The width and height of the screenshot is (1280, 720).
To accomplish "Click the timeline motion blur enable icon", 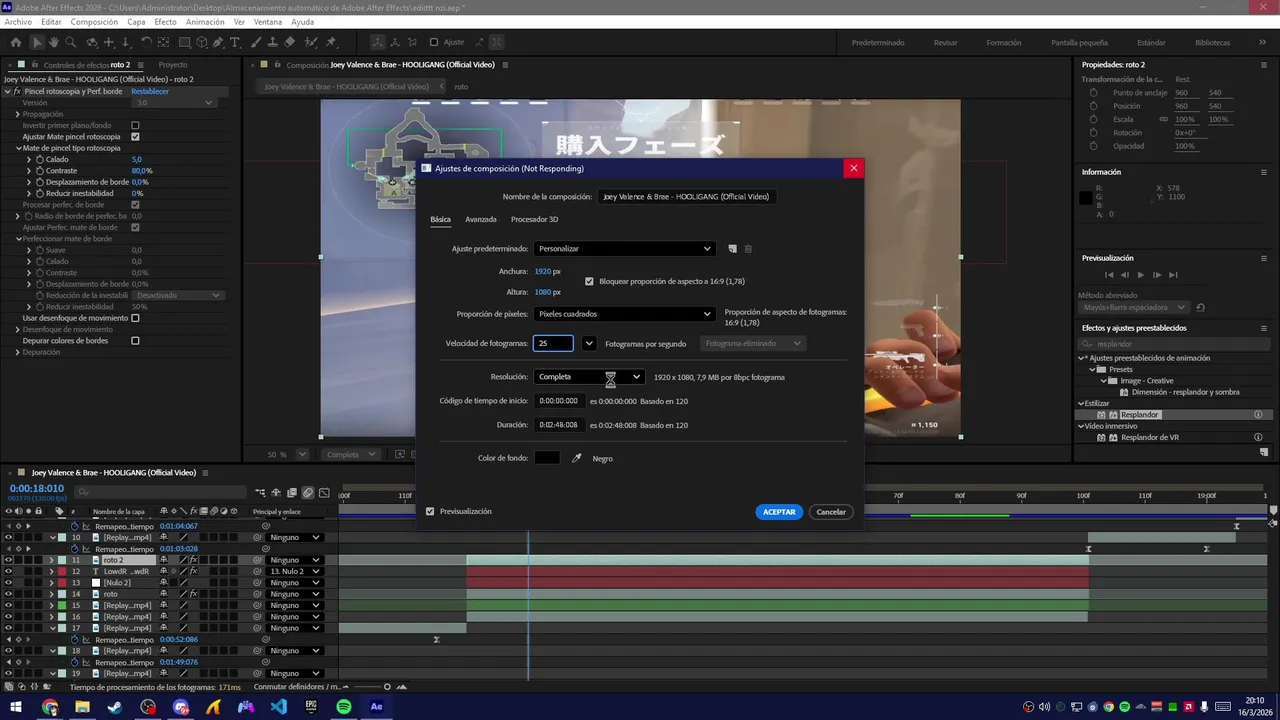I will [x=308, y=492].
